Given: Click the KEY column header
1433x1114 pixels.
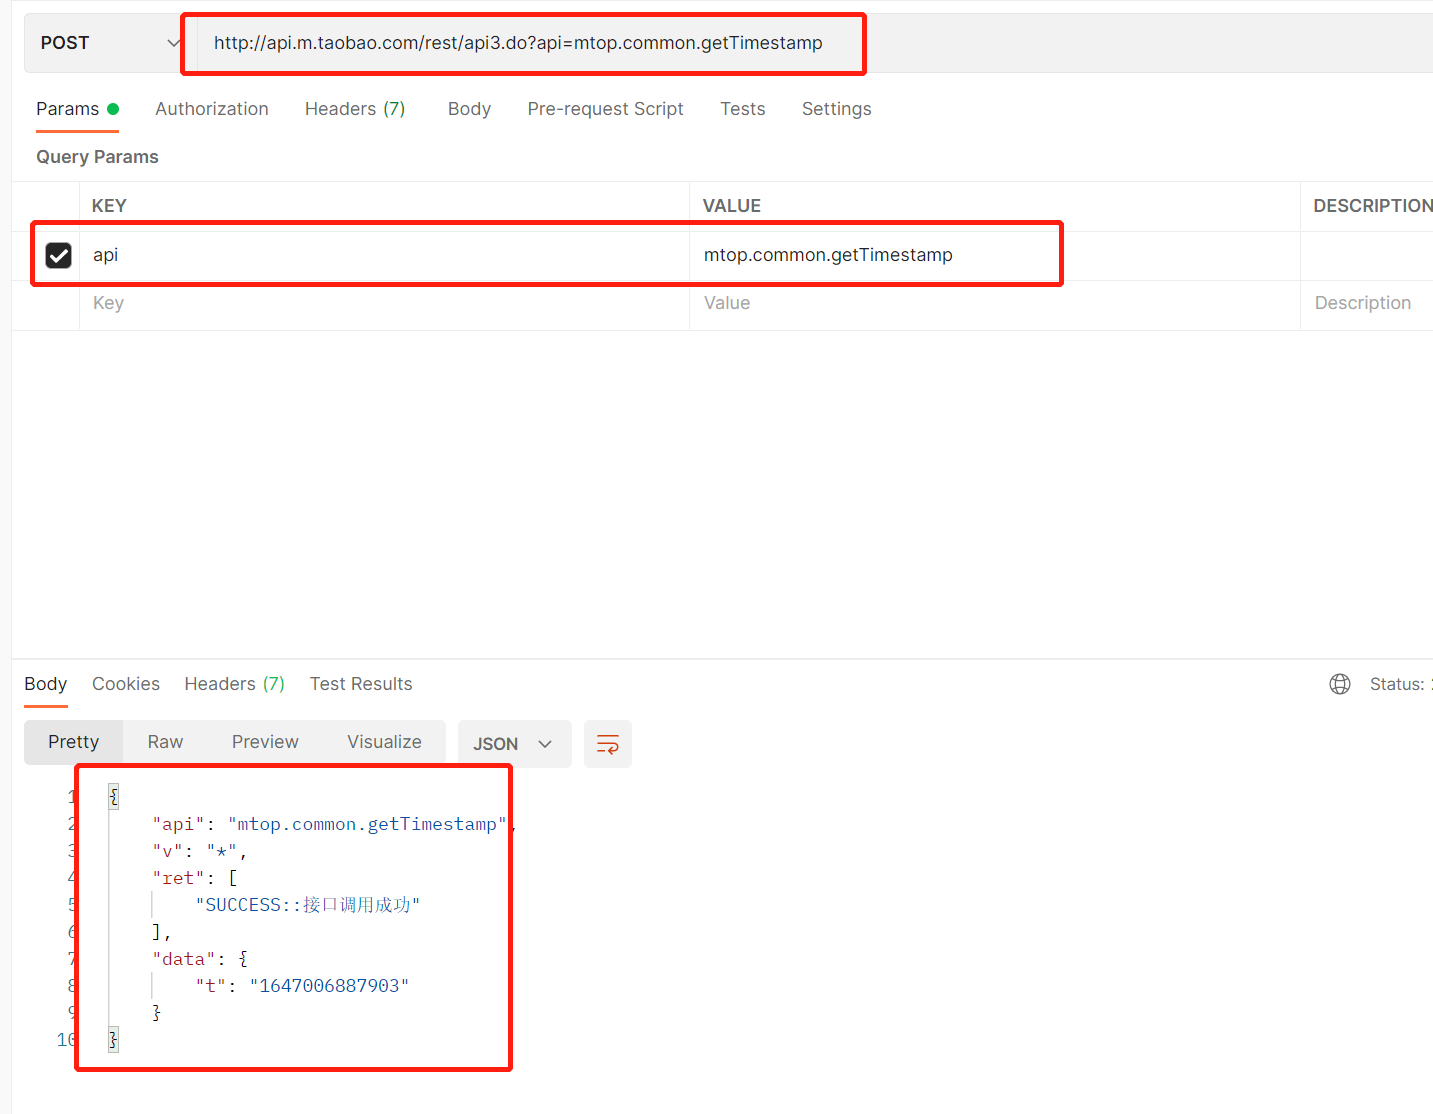Looking at the screenshot, I should tap(109, 206).
